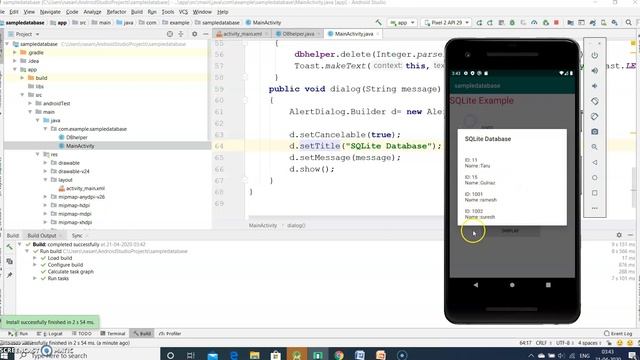The width and height of the screenshot is (640, 360).
Task: Collapse the com.example.sampledatabase package
Action: click(x=45, y=129)
